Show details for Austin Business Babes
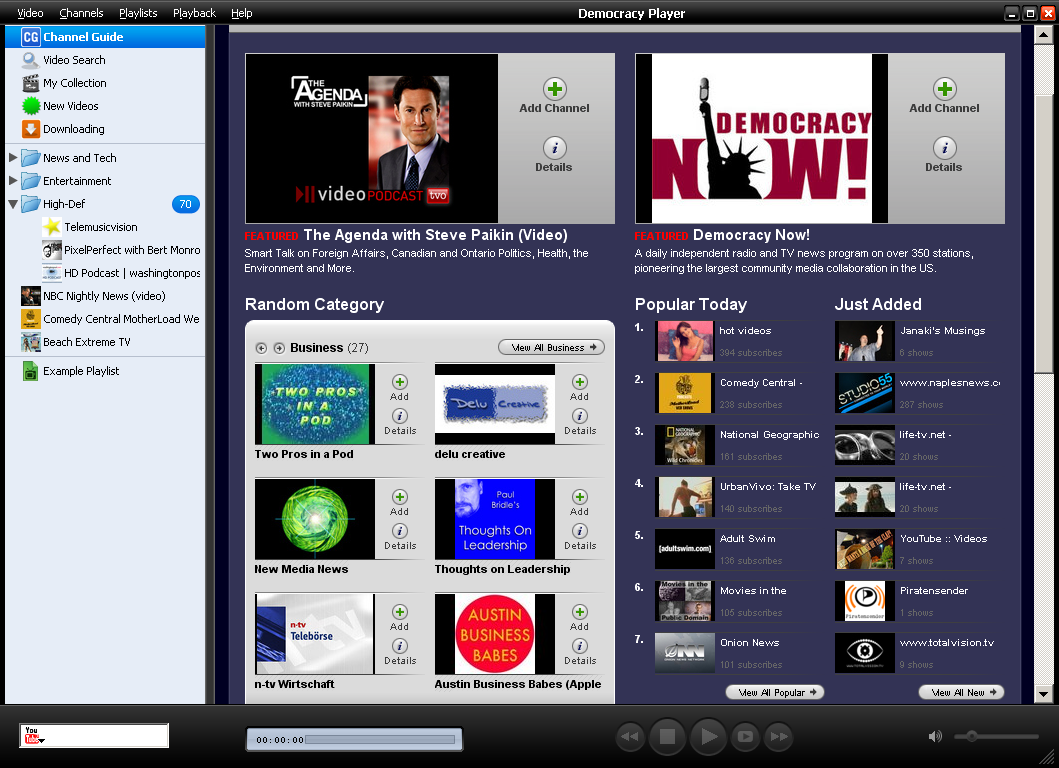Screen dimensions: 1059x768 [579, 652]
